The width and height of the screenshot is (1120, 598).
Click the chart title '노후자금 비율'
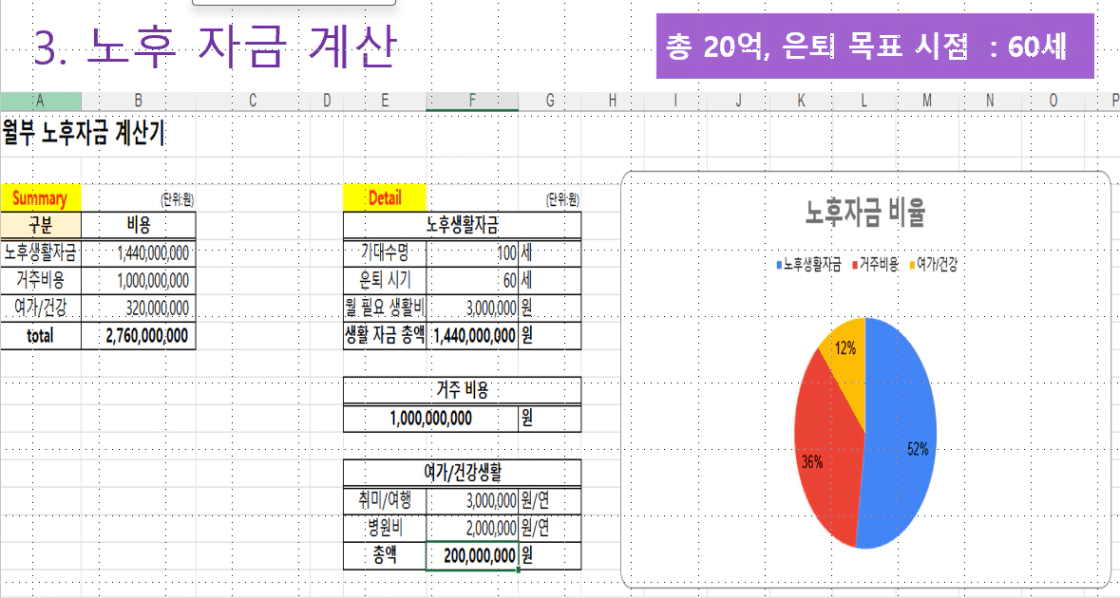865,212
